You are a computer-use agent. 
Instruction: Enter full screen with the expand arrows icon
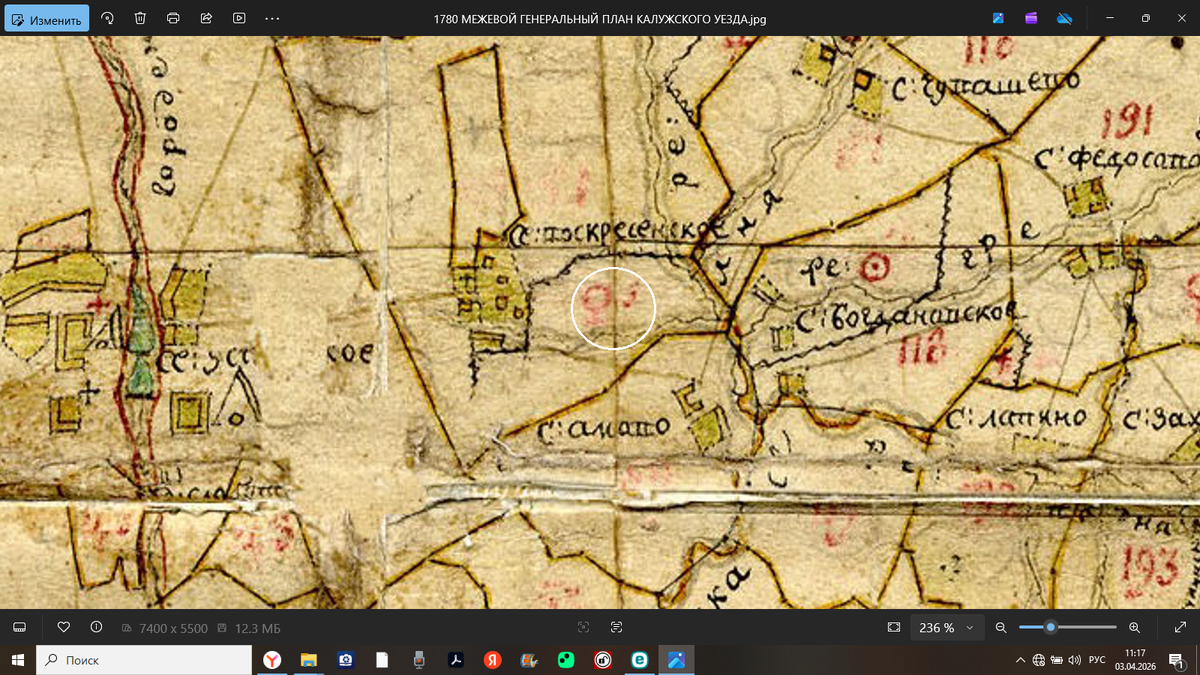[x=1179, y=627]
